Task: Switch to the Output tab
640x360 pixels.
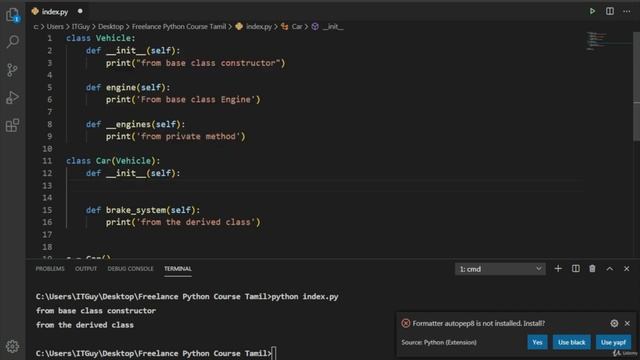Action: [x=86, y=269]
